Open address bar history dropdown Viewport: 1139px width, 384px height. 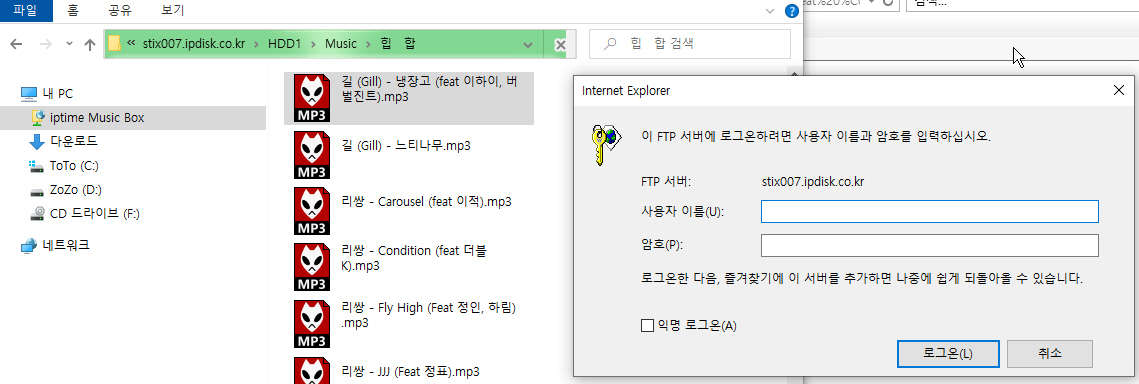tap(528, 45)
